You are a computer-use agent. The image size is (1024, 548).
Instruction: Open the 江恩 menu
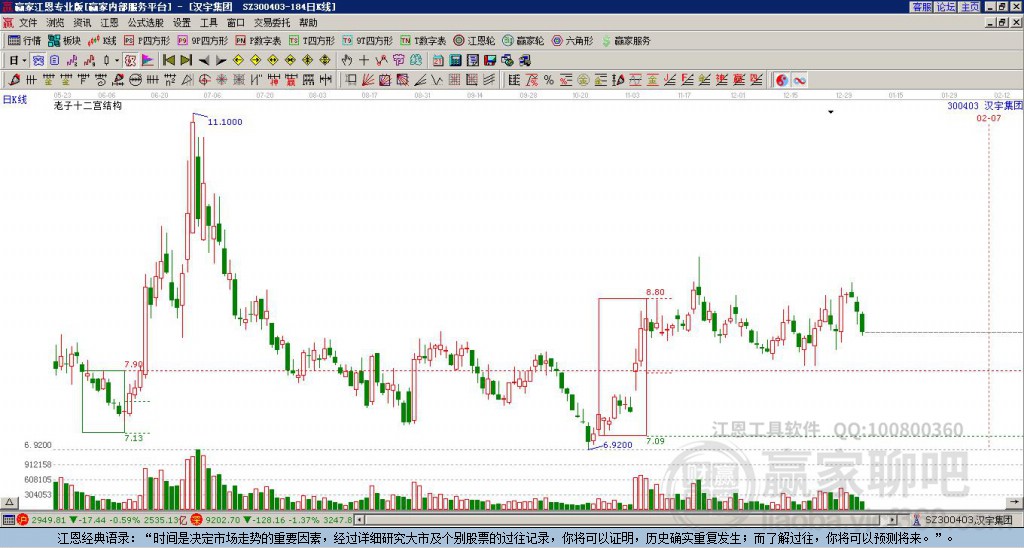[x=109, y=23]
